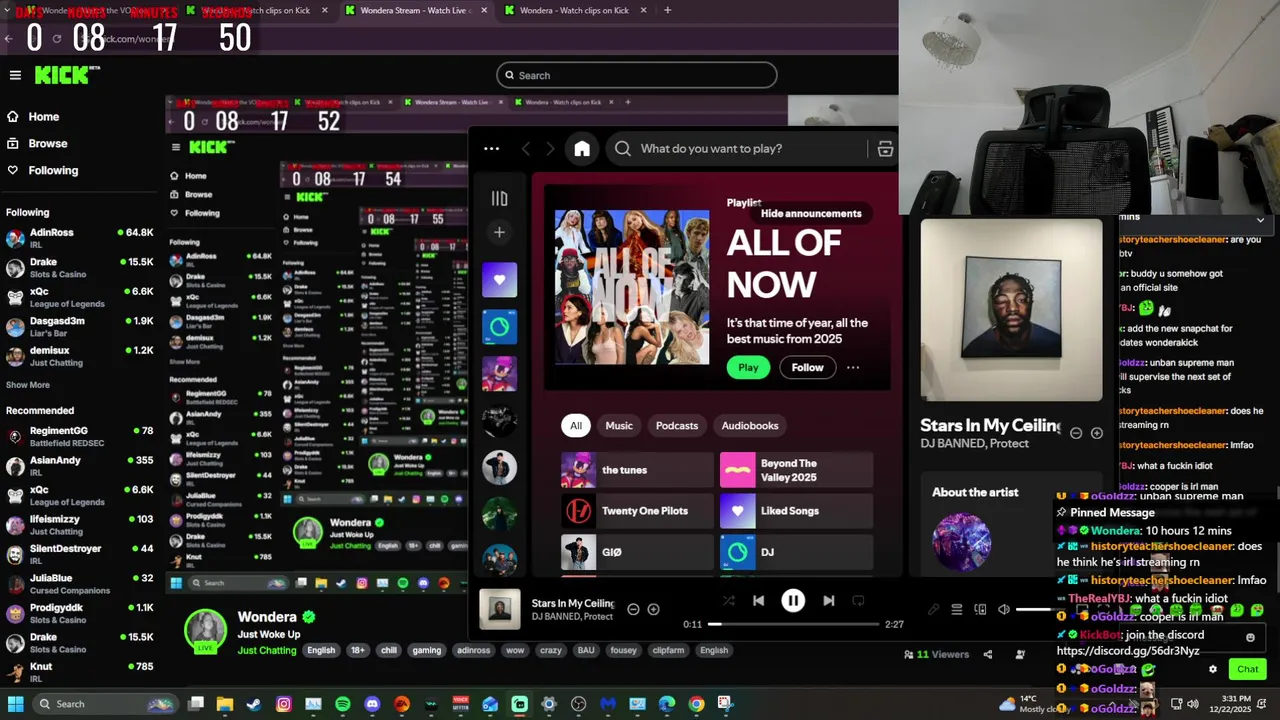Click the gaming tag under stream title
This screenshot has height=720, width=1280.
coord(427,650)
